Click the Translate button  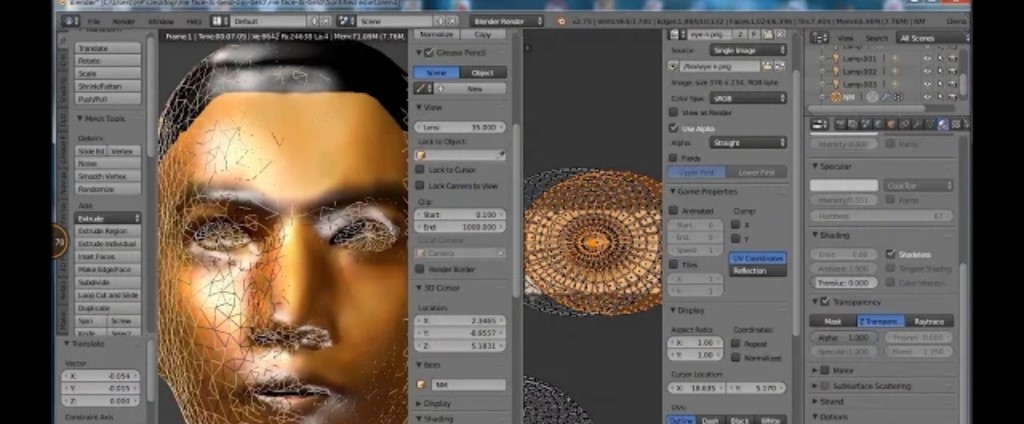108,48
